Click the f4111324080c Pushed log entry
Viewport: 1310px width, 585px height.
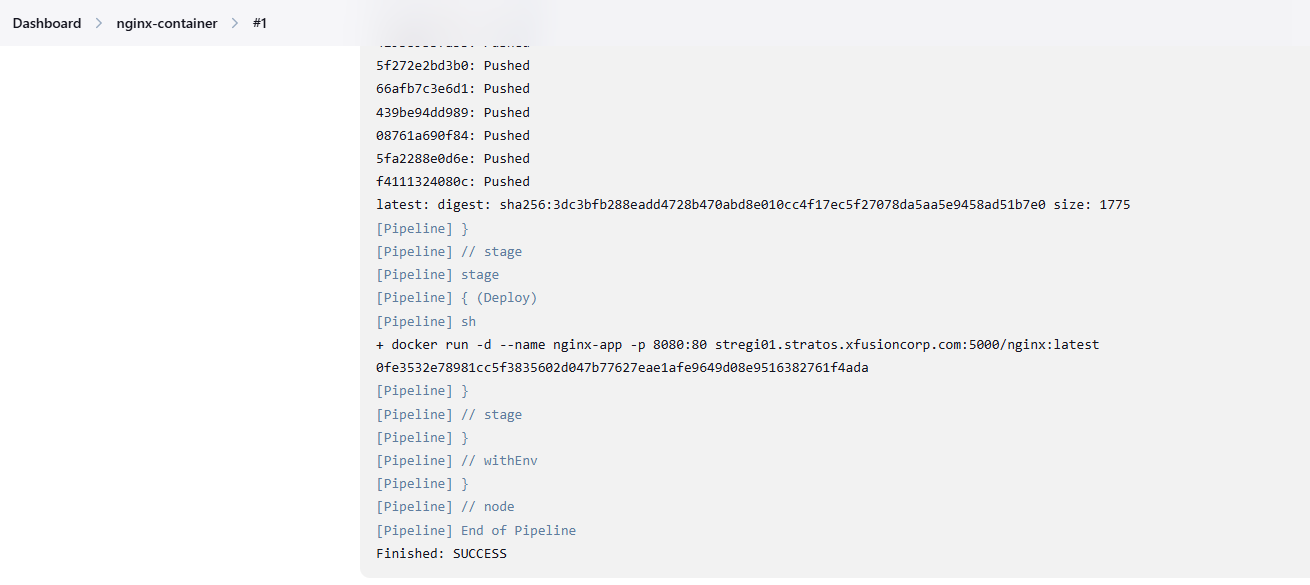pyautogui.click(x=453, y=181)
